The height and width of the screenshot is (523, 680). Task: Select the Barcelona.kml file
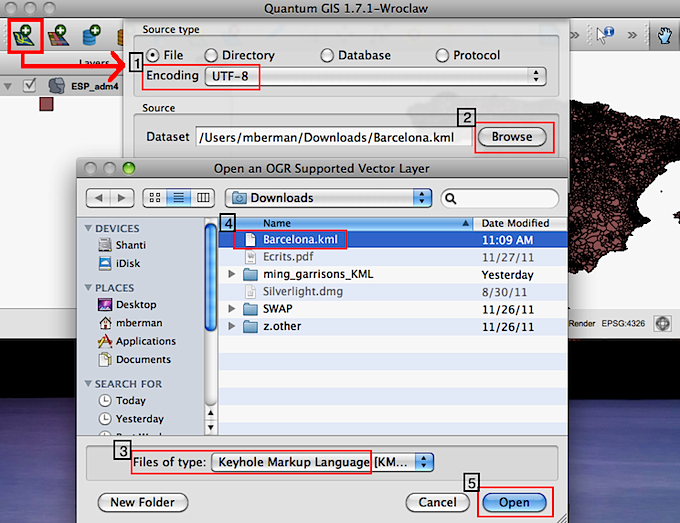coord(393,239)
